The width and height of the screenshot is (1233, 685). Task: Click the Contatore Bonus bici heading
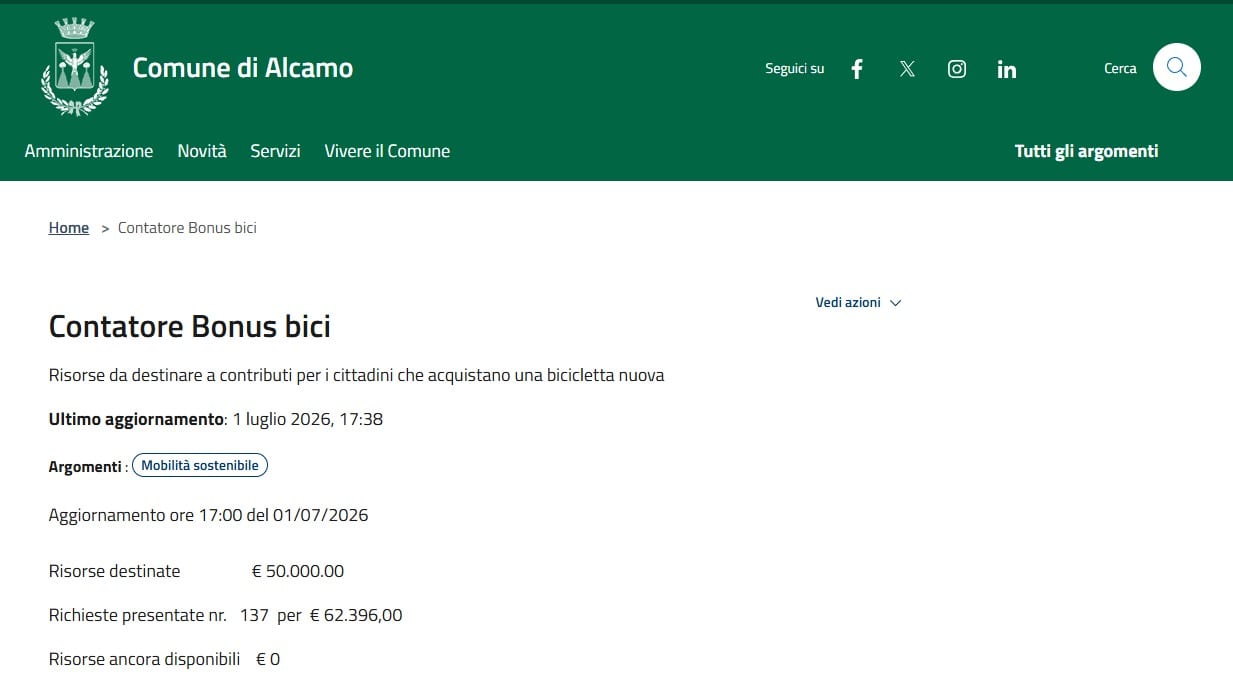tap(190, 326)
